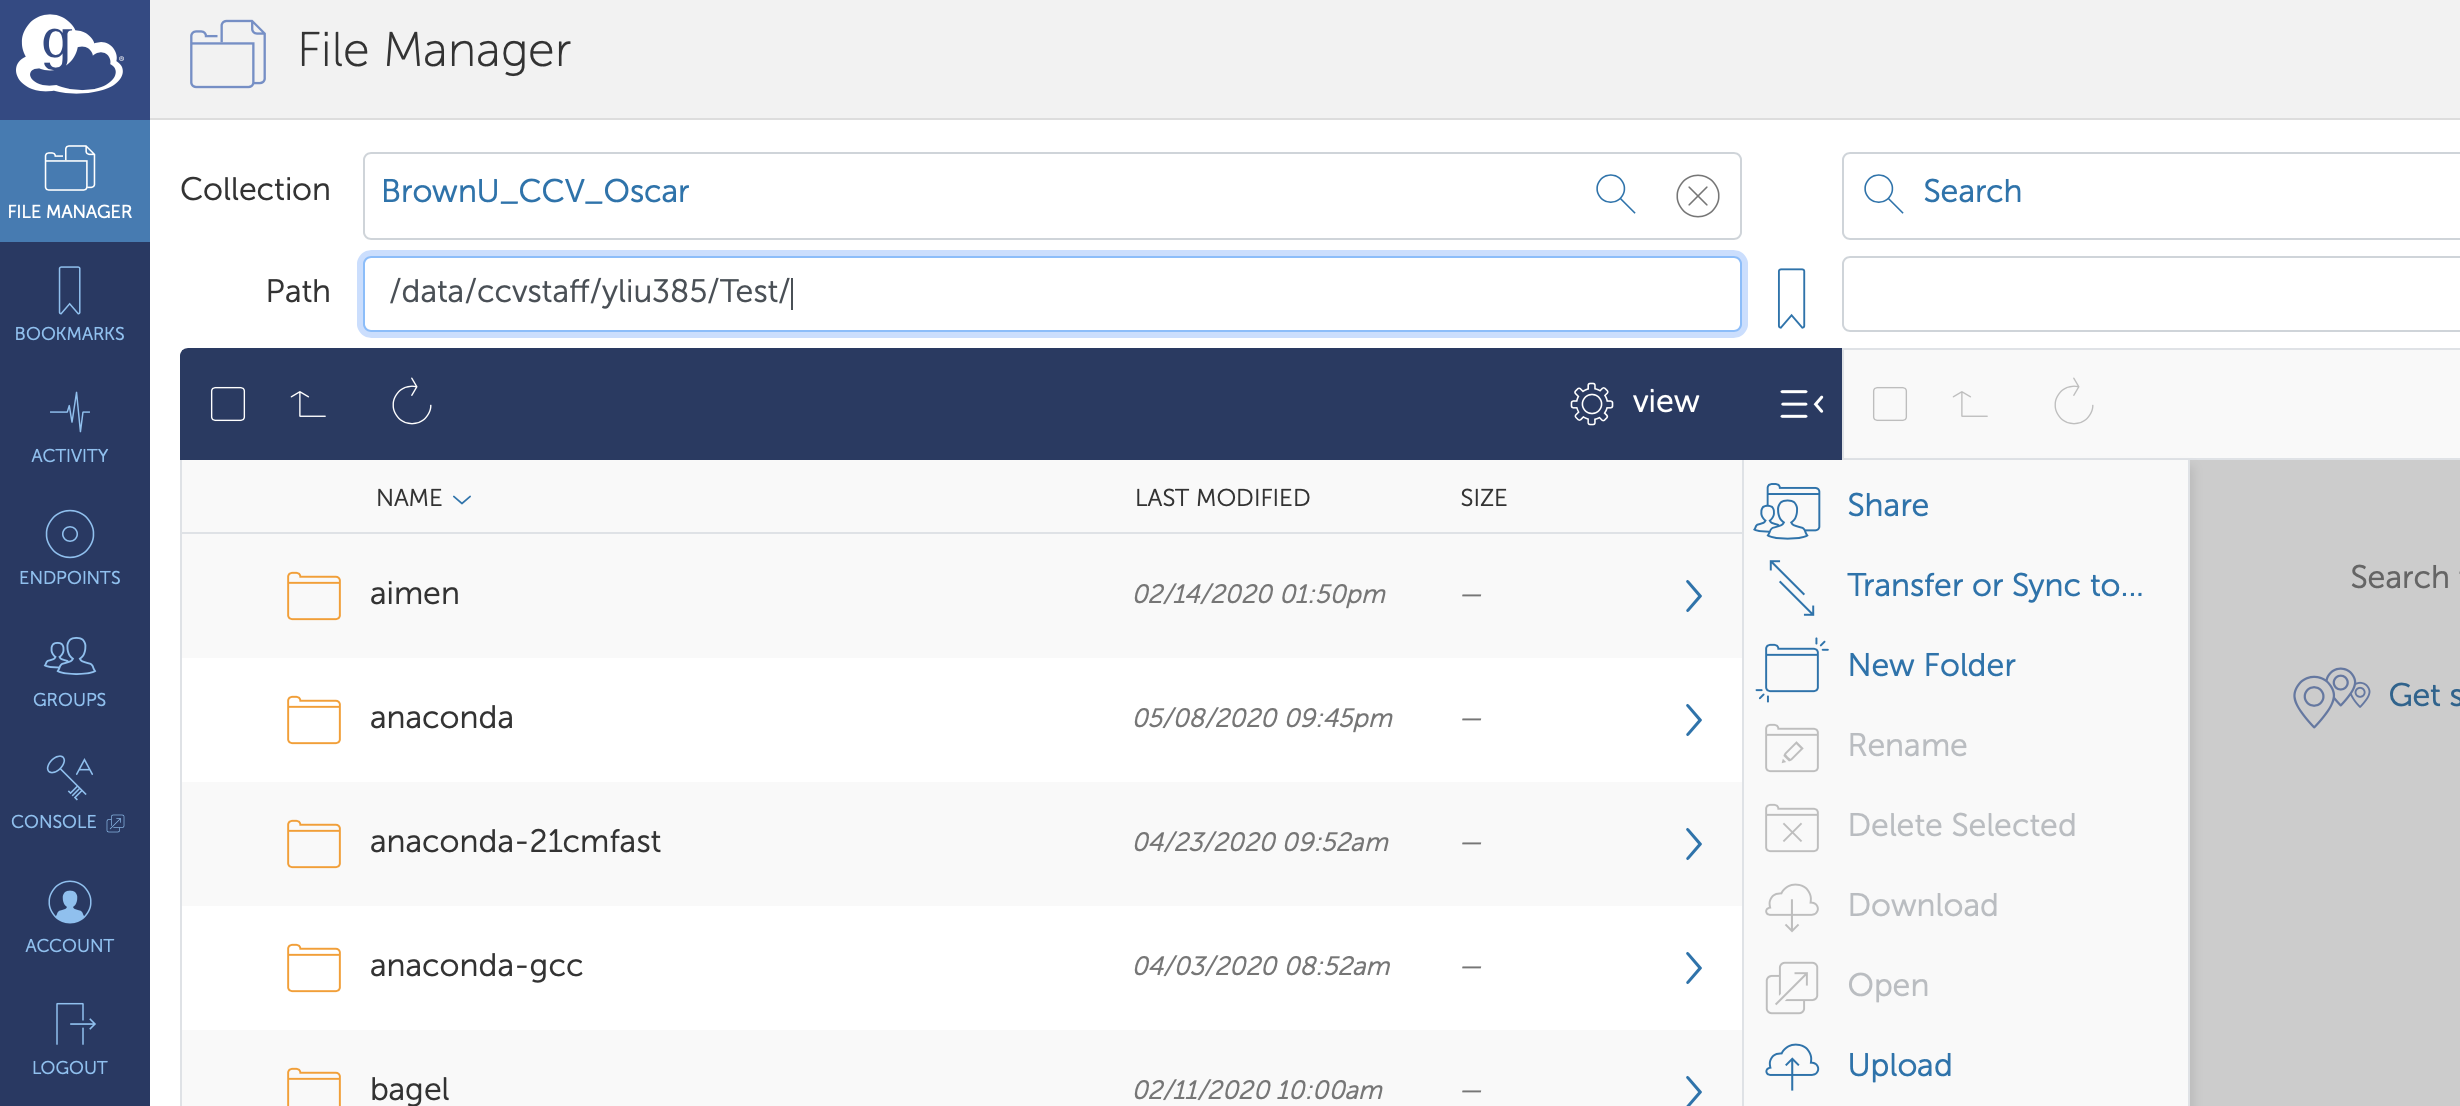Viewport: 2460px width, 1106px height.
Task: Go up one folder in right pane
Action: (x=1970, y=404)
